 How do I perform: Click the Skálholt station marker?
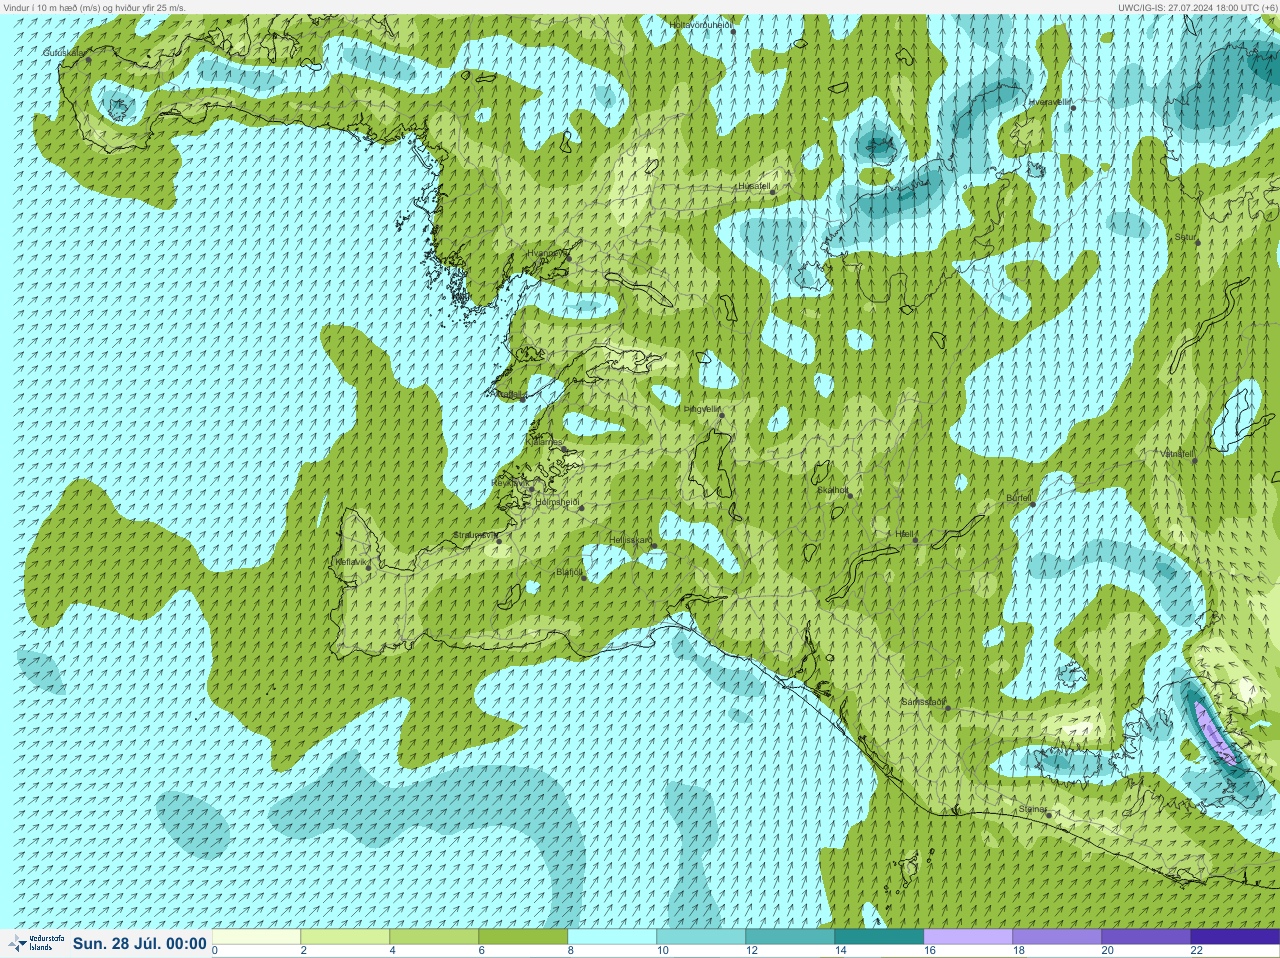[849, 494]
